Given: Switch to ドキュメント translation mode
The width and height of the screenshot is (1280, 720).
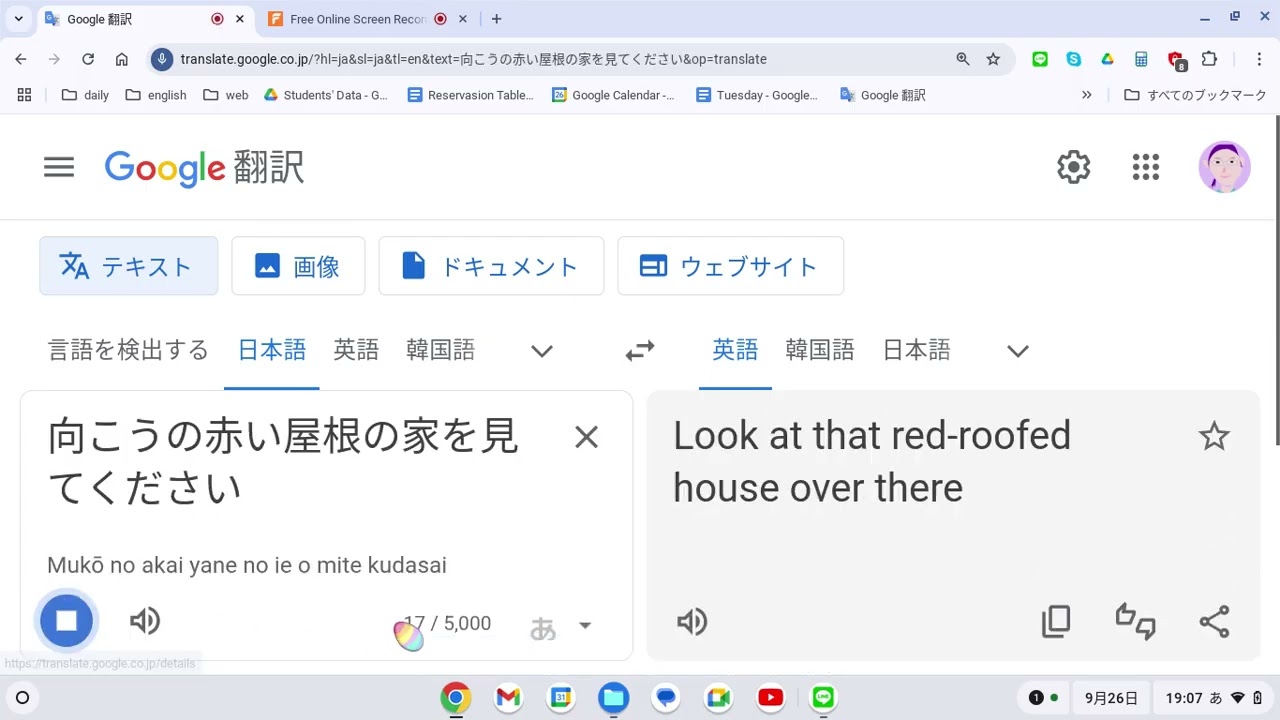Looking at the screenshot, I should click(491, 266).
